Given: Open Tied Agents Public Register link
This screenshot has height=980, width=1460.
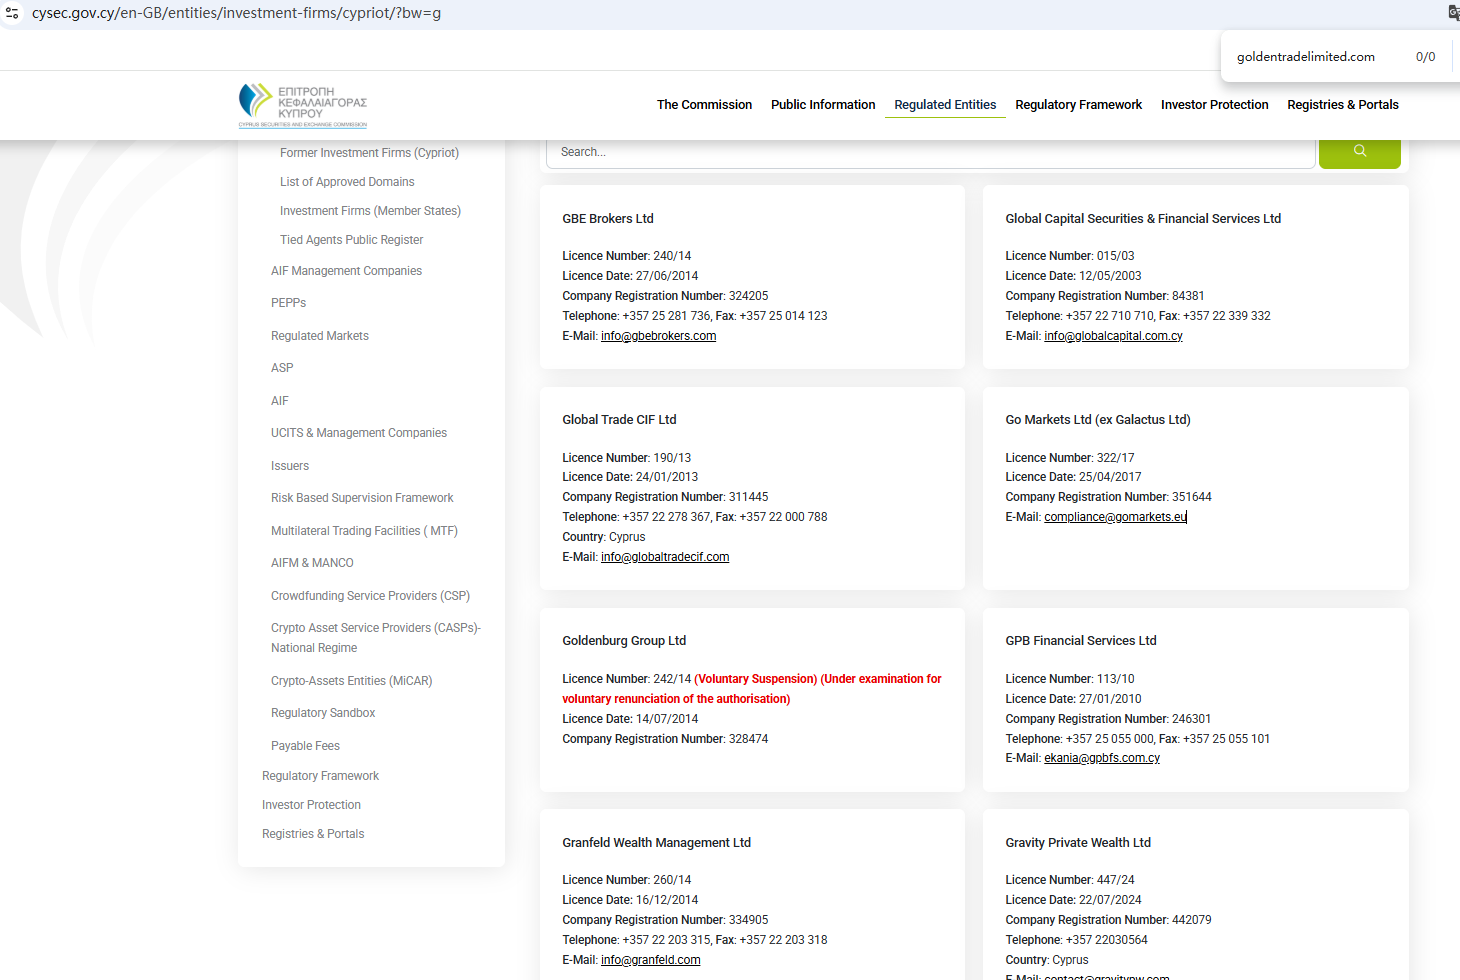Looking at the screenshot, I should [x=351, y=240].
